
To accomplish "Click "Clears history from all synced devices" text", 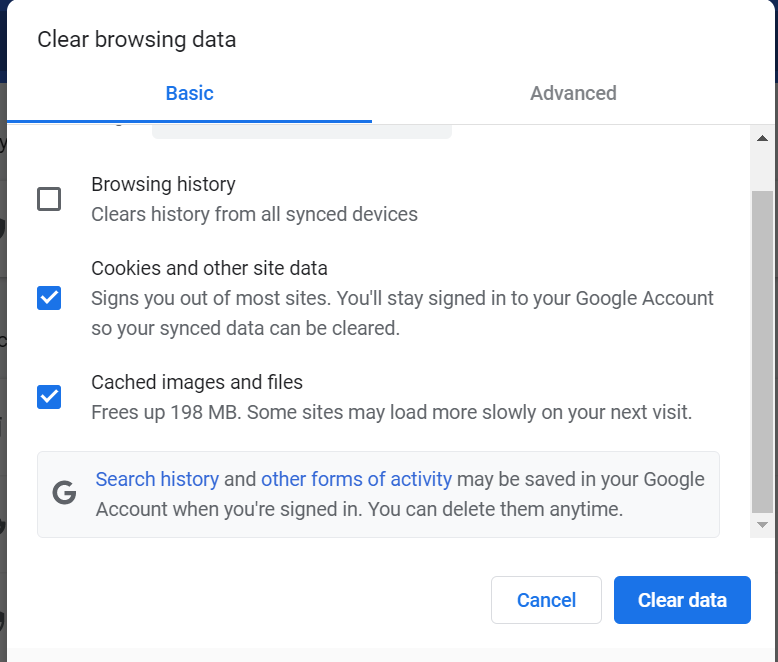I will pyautogui.click(x=254, y=214).
